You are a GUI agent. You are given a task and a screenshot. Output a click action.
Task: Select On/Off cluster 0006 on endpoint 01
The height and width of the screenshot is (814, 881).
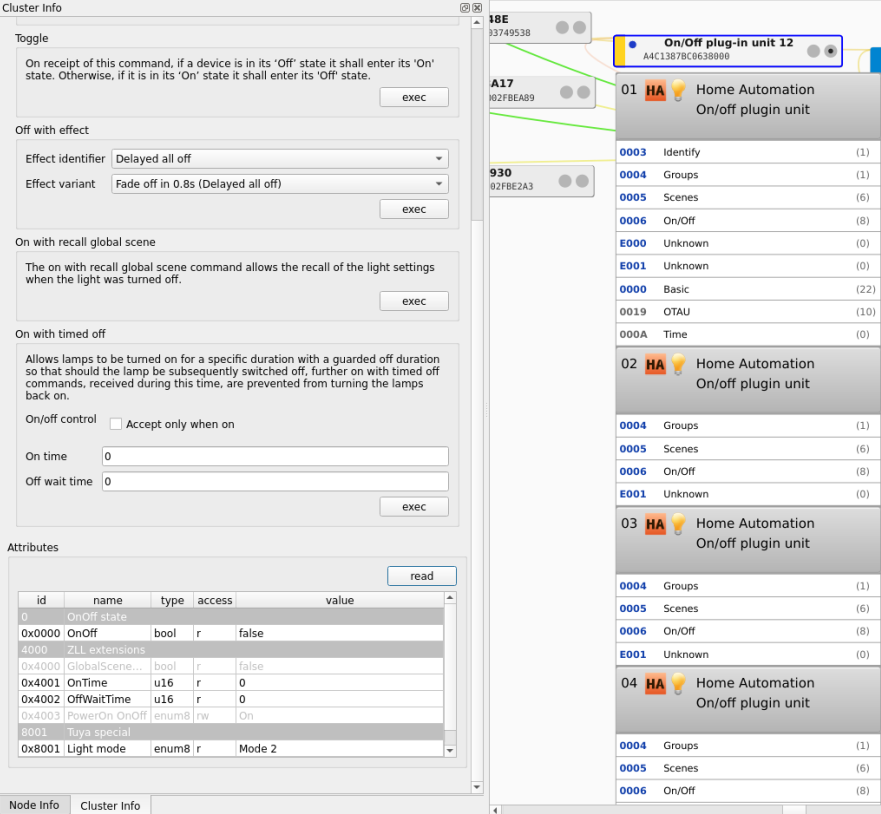(x=747, y=221)
